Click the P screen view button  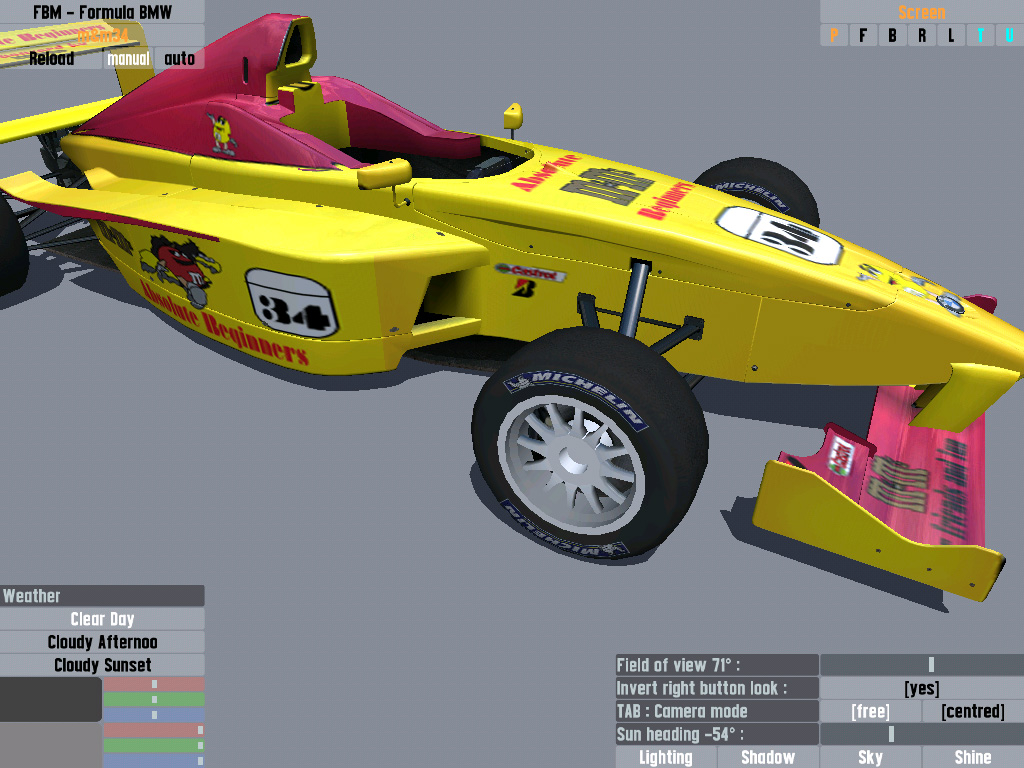tap(834, 35)
